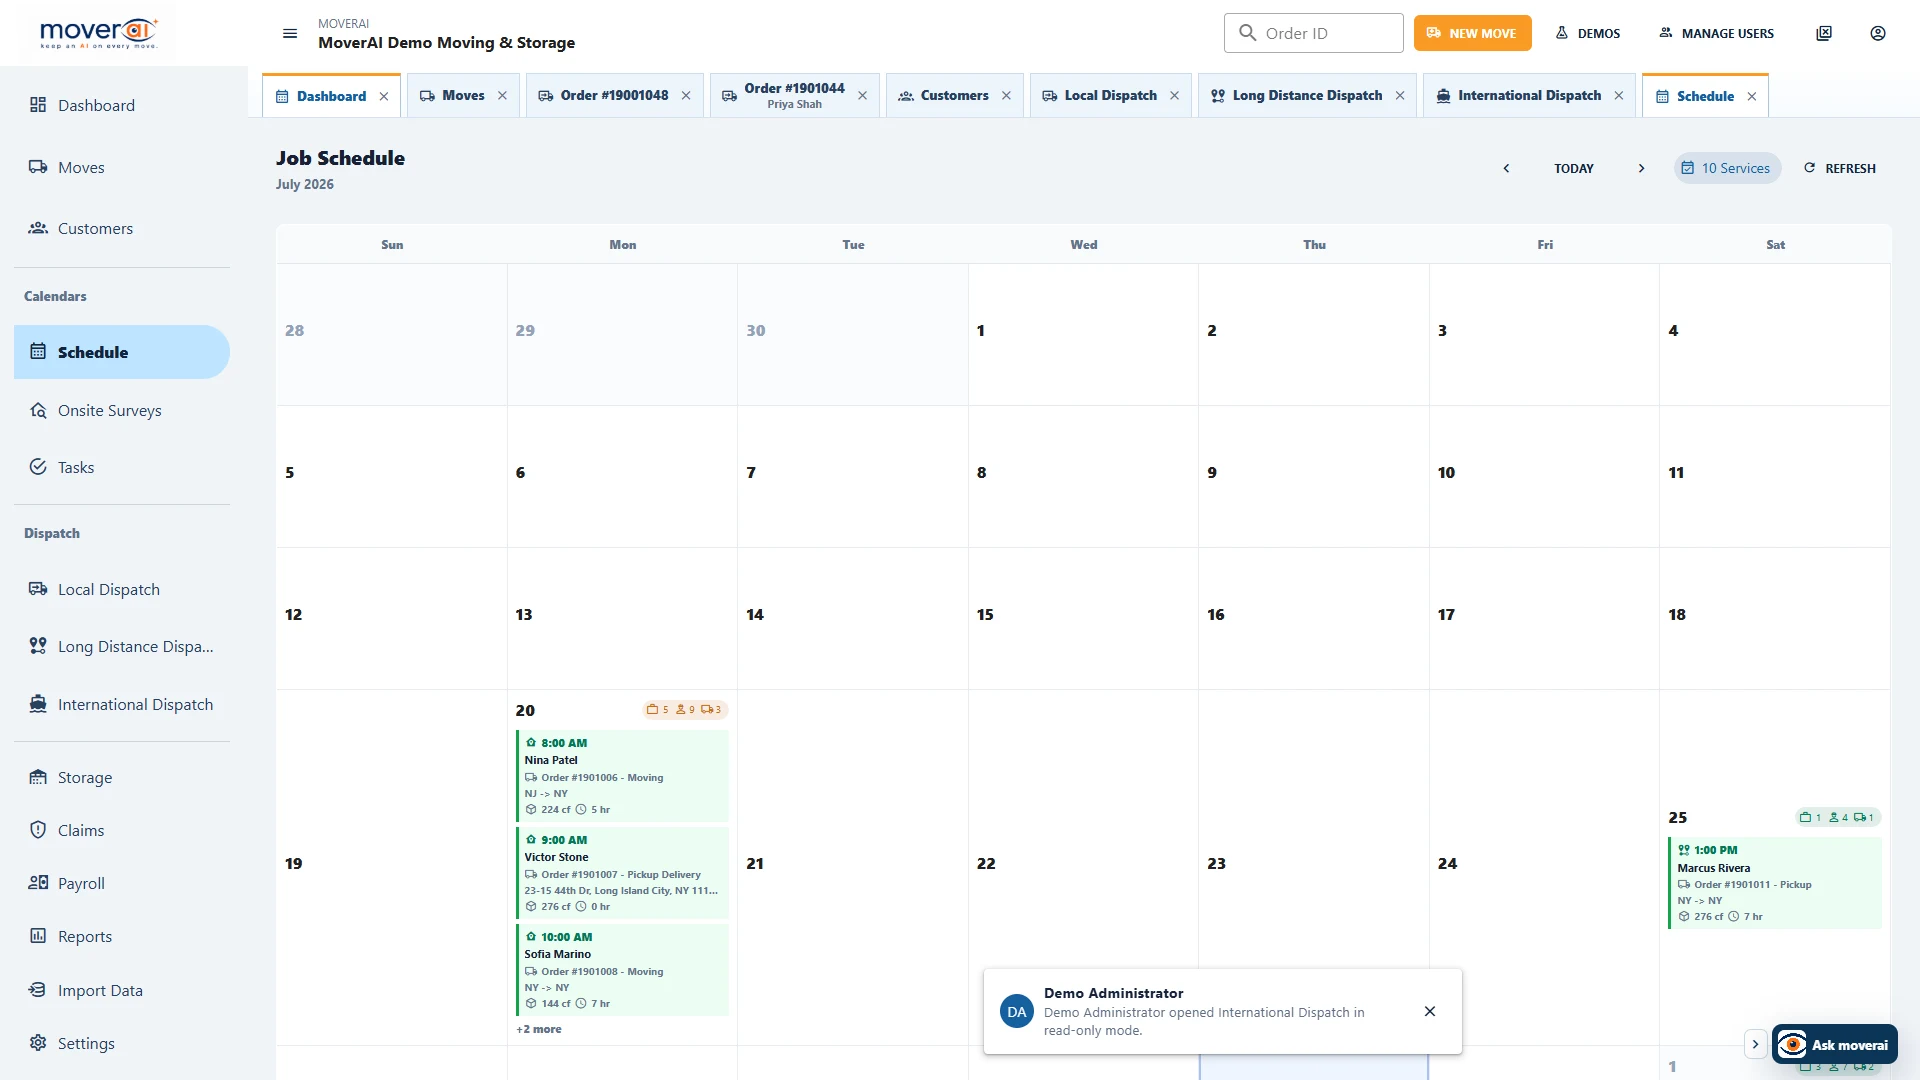Open Victor Stone 9:00 AM job card
Screen dimensions: 1920x1080
[622, 873]
